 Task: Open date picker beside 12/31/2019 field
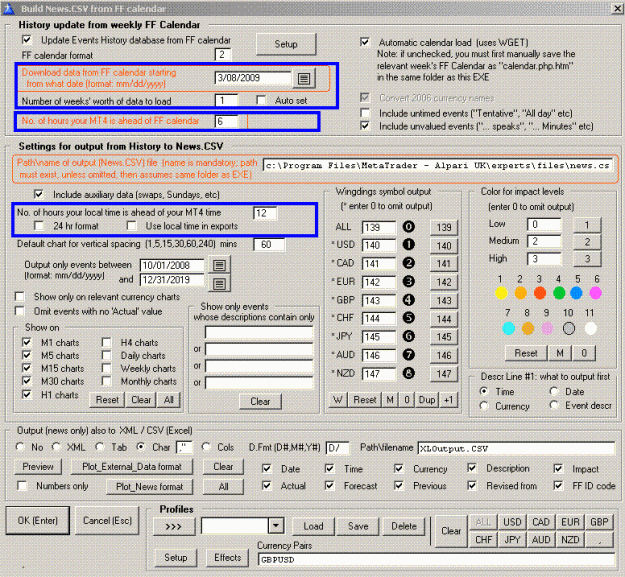[x=219, y=284]
